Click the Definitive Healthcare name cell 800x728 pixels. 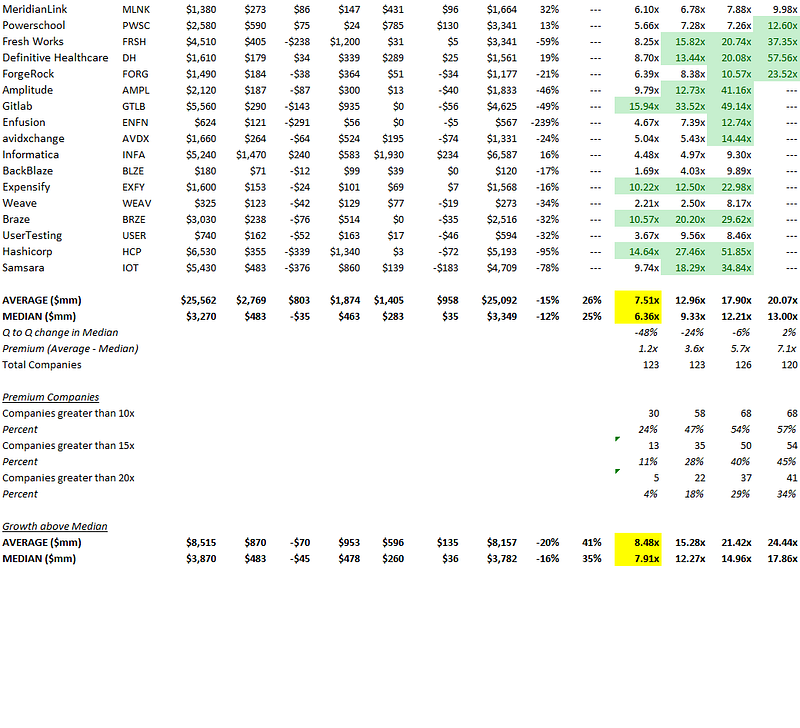click(55, 58)
